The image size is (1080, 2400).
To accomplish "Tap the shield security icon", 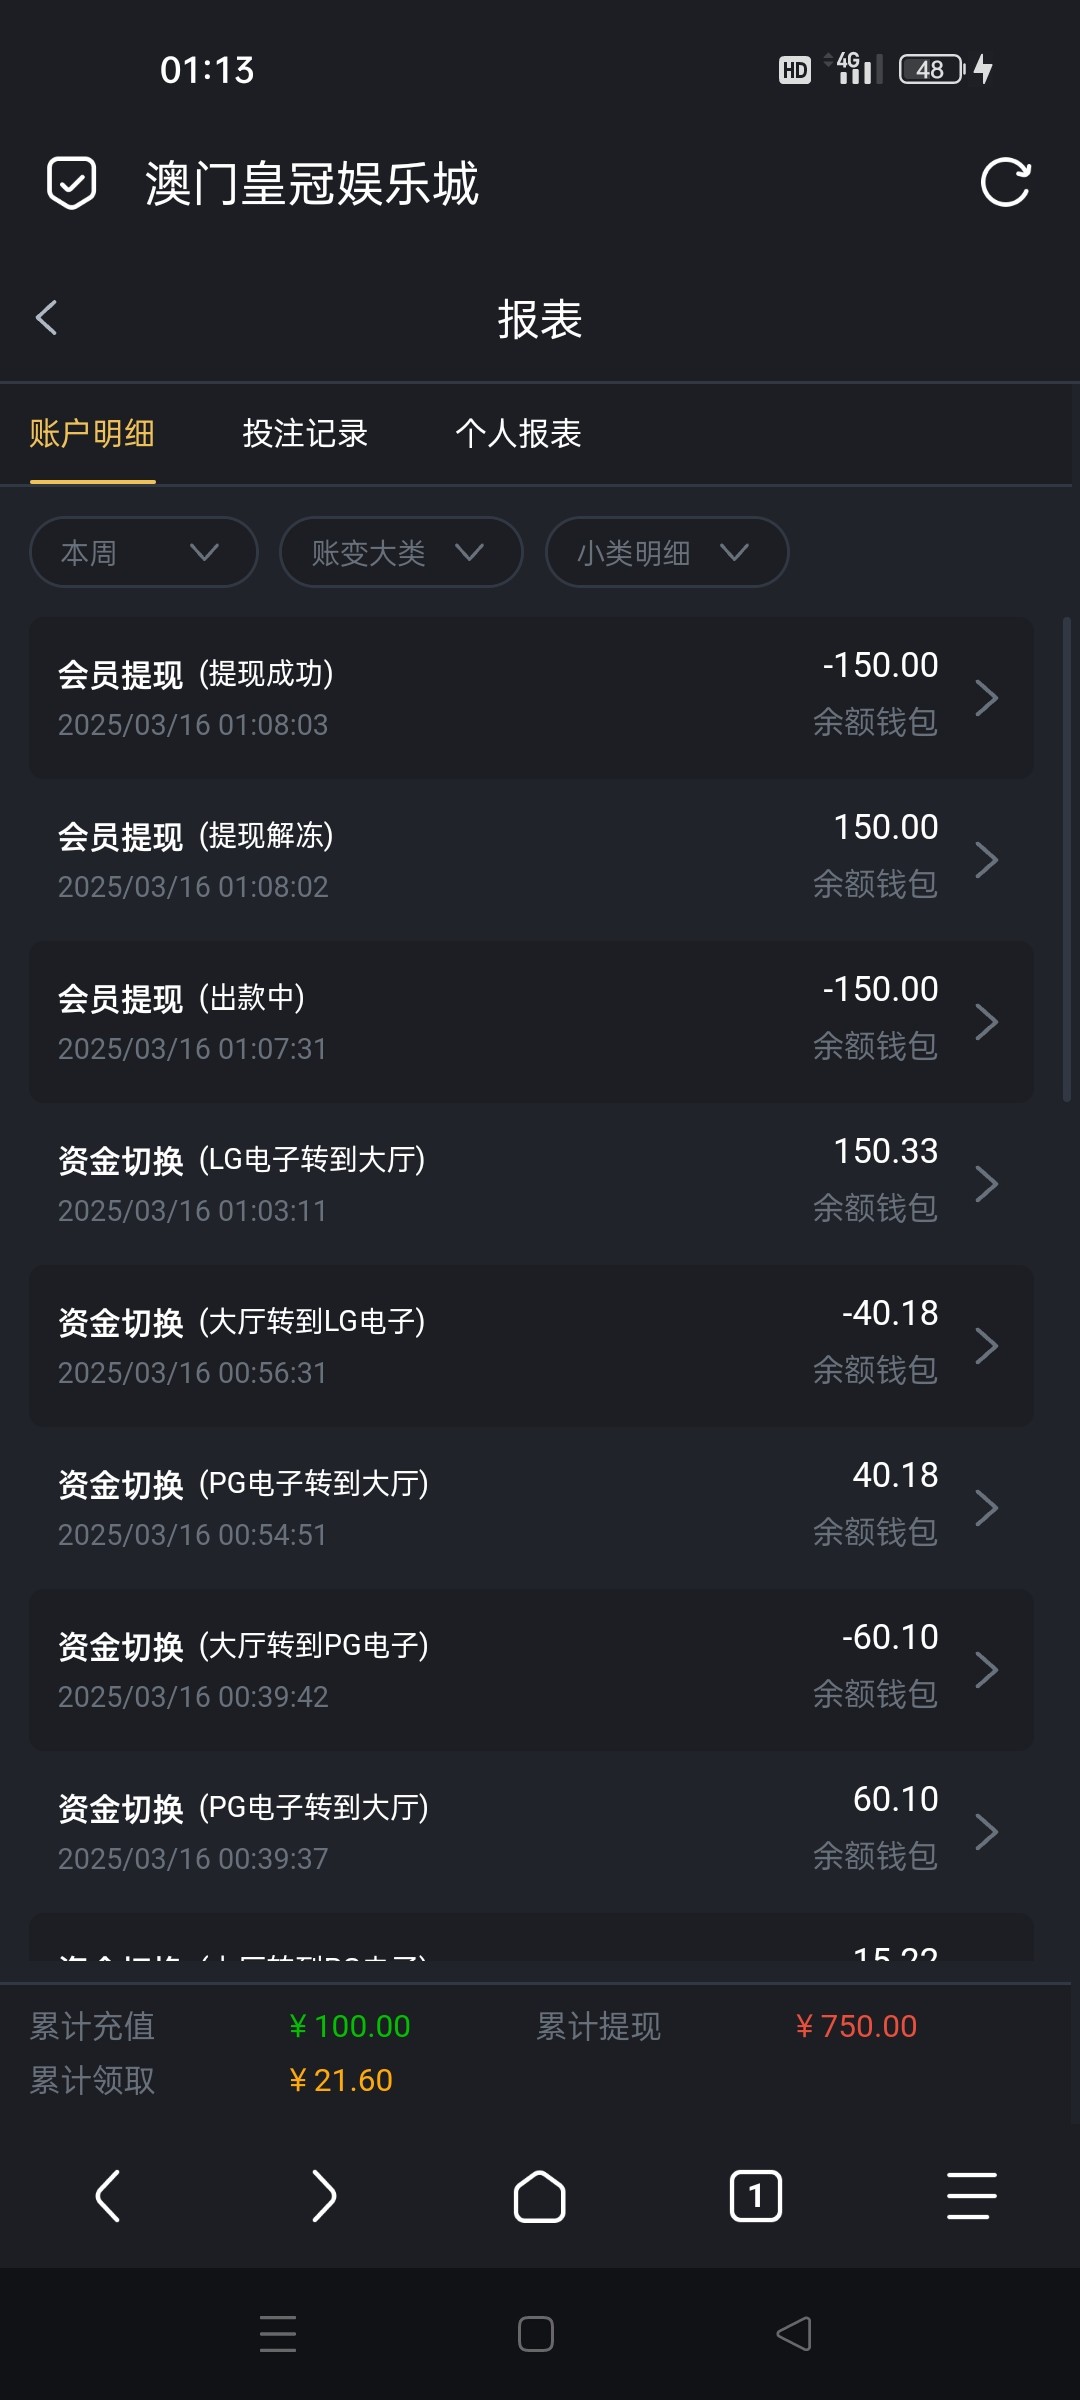I will pos(72,183).
